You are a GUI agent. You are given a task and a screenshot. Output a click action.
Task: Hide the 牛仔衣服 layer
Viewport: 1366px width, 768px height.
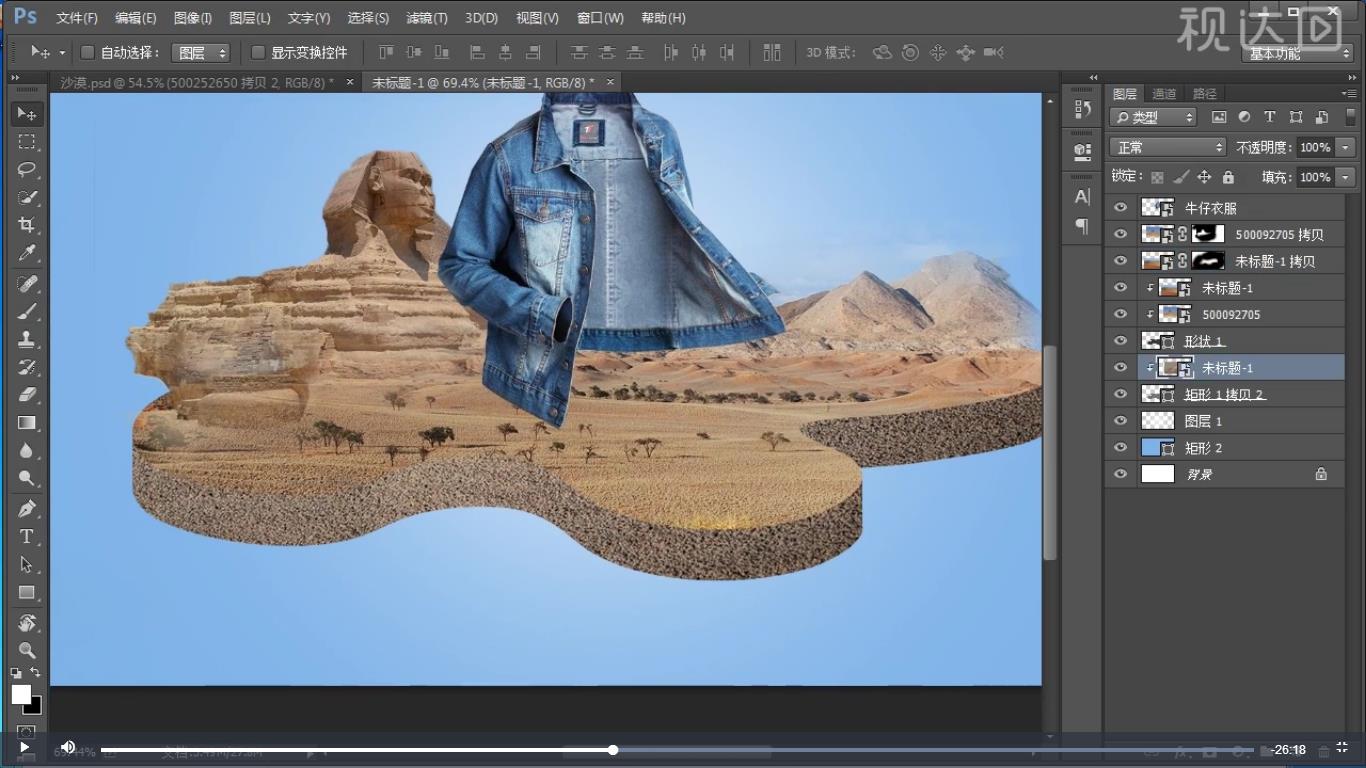pyautogui.click(x=1120, y=208)
